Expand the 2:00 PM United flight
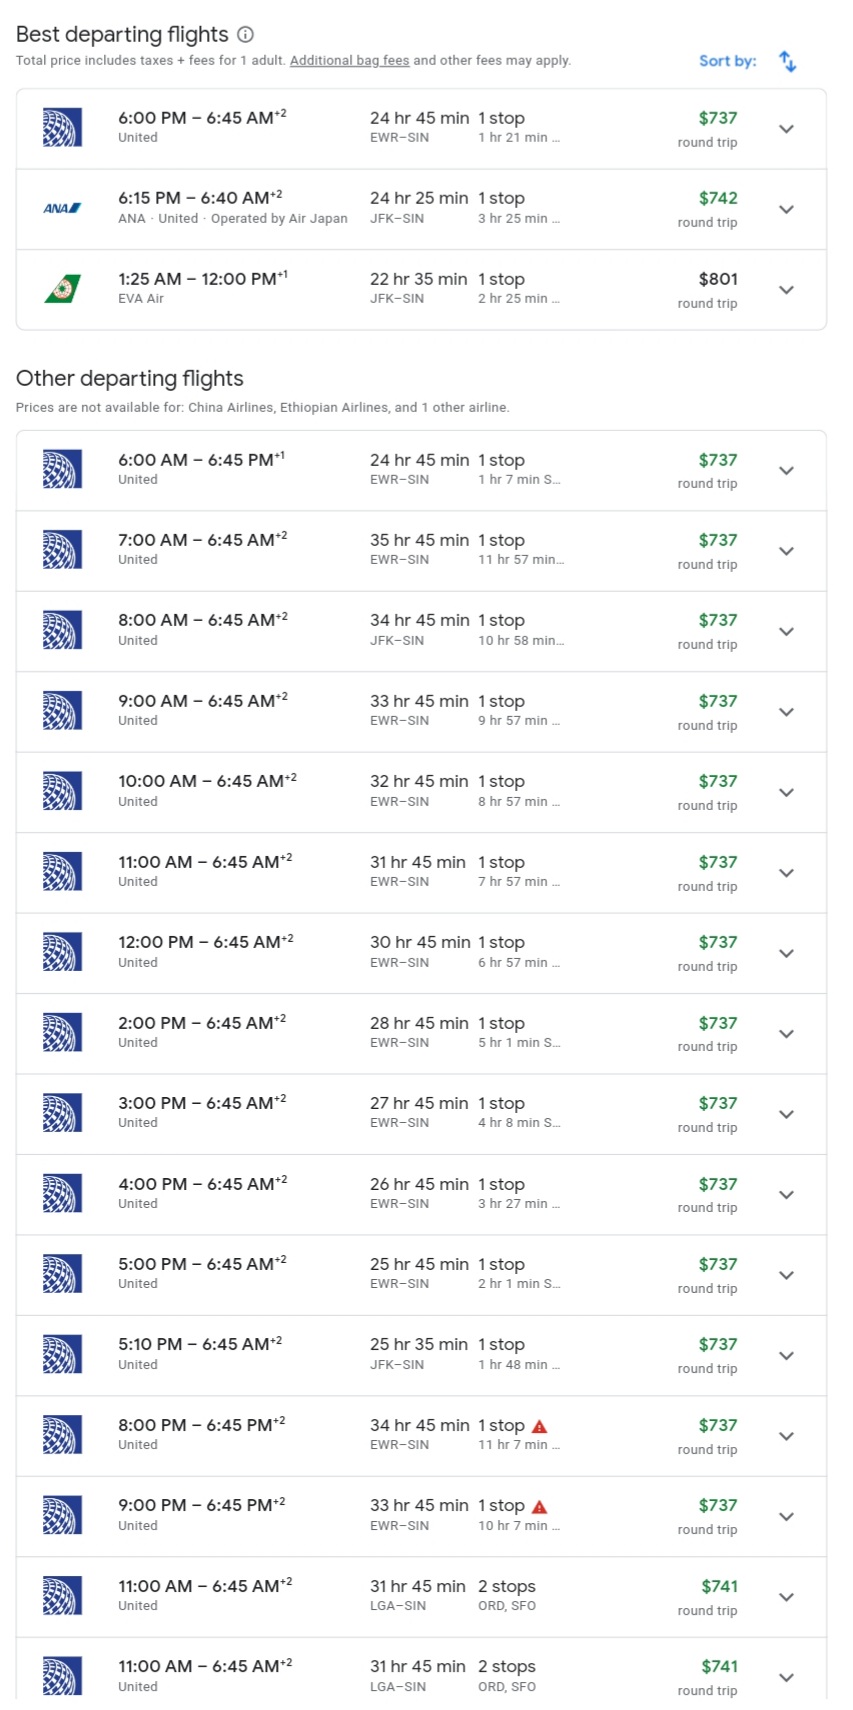 tap(786, 1034)
